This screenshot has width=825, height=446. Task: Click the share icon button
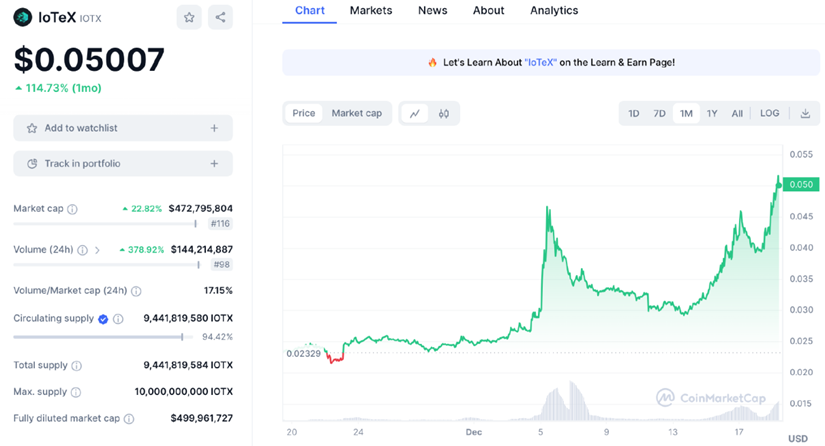(x=221, y=17)
